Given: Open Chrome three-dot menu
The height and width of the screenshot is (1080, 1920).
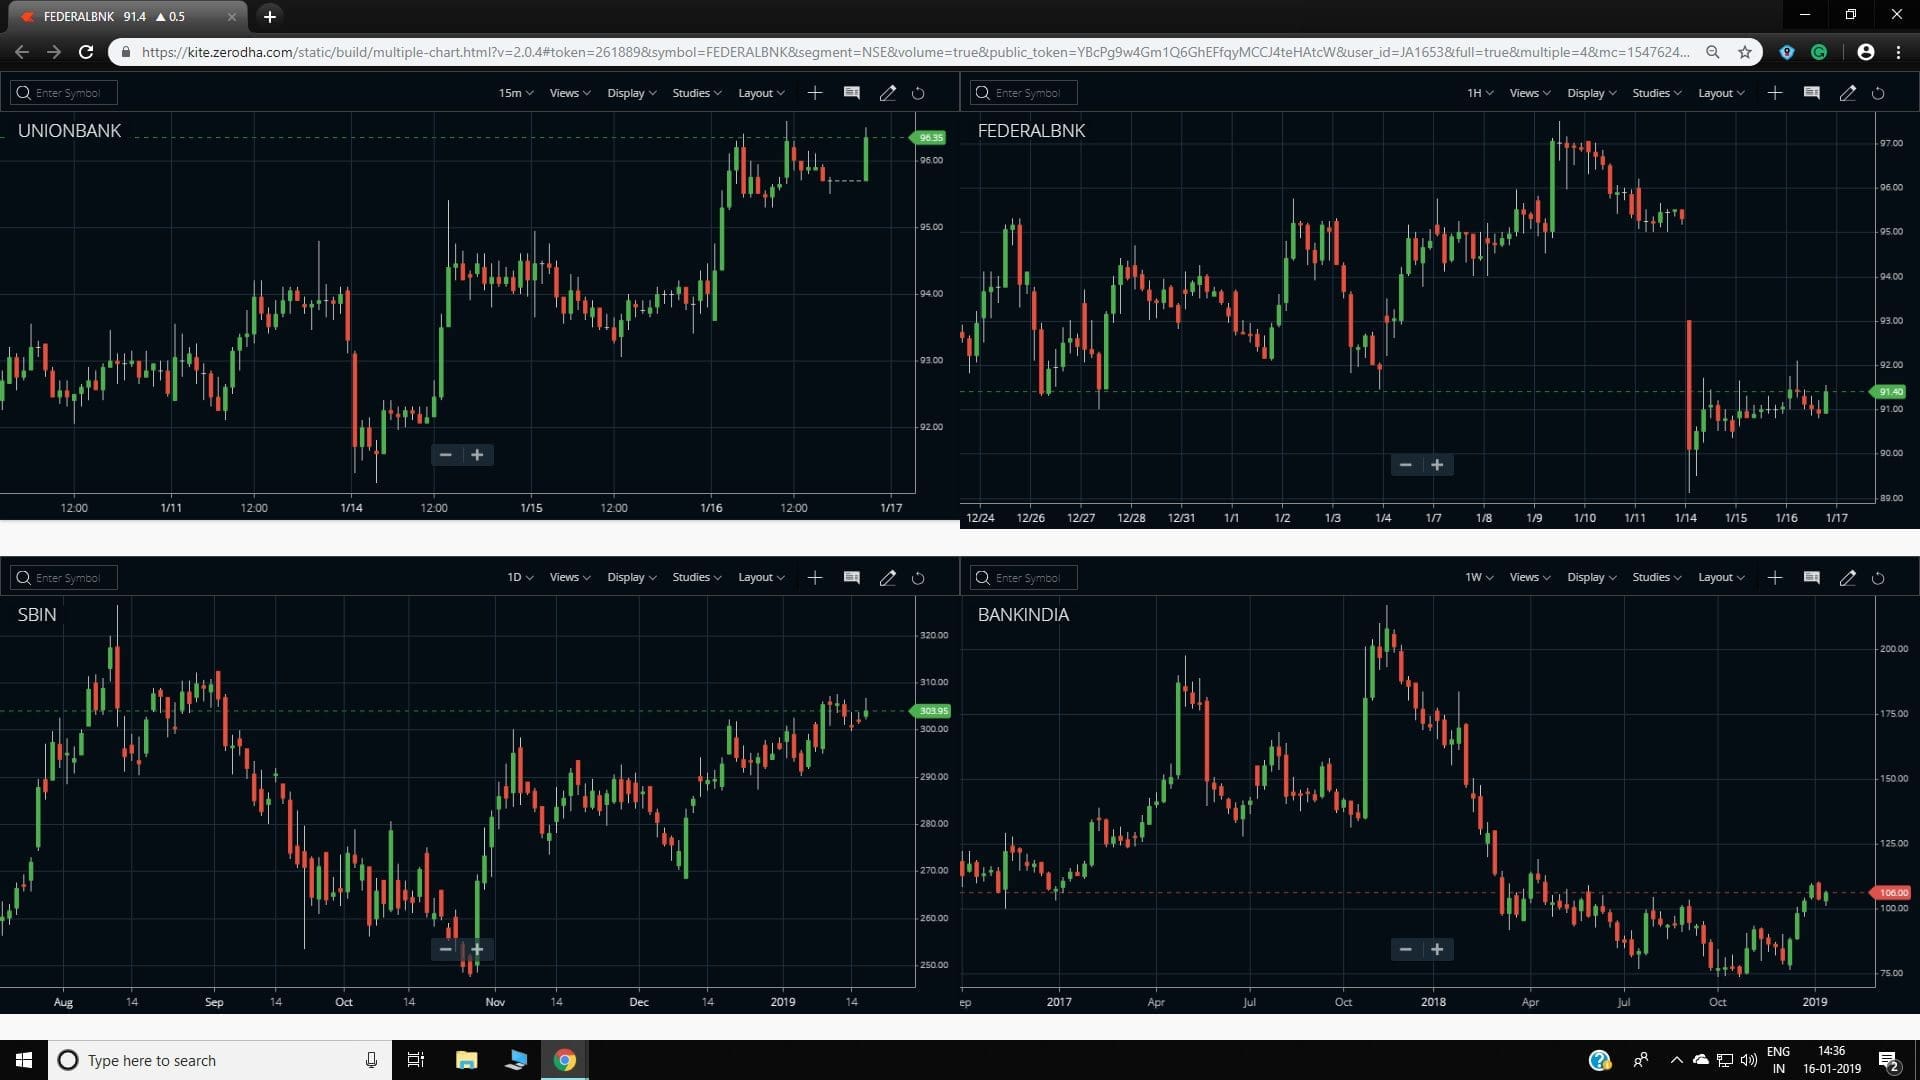Looking at the screenshot, I should click(1899, 52).
